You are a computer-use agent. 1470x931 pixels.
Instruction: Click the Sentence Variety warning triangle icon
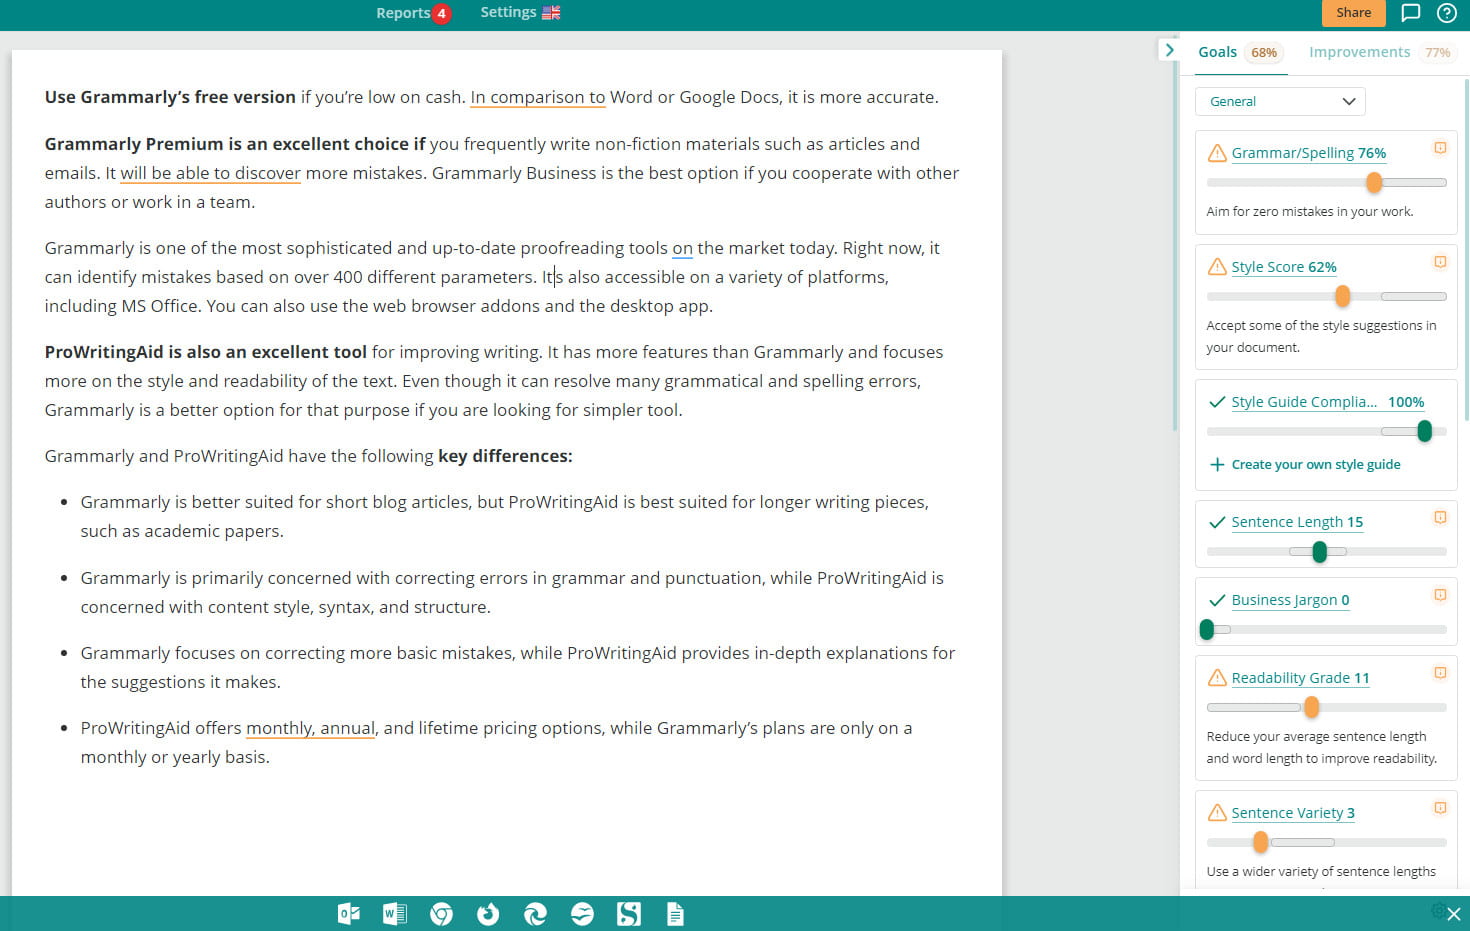(1217, 813)
